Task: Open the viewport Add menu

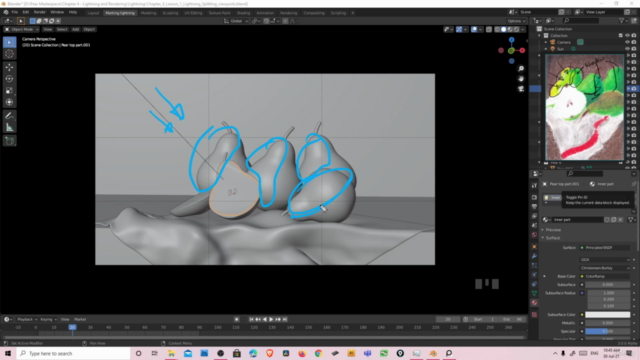Action: pos(76,29)
